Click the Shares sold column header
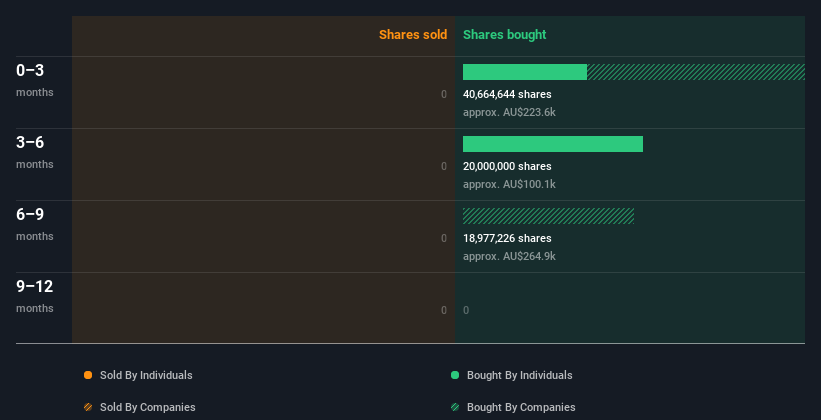The height and width of the screenshot is (420, 821). tap(413, 35)
